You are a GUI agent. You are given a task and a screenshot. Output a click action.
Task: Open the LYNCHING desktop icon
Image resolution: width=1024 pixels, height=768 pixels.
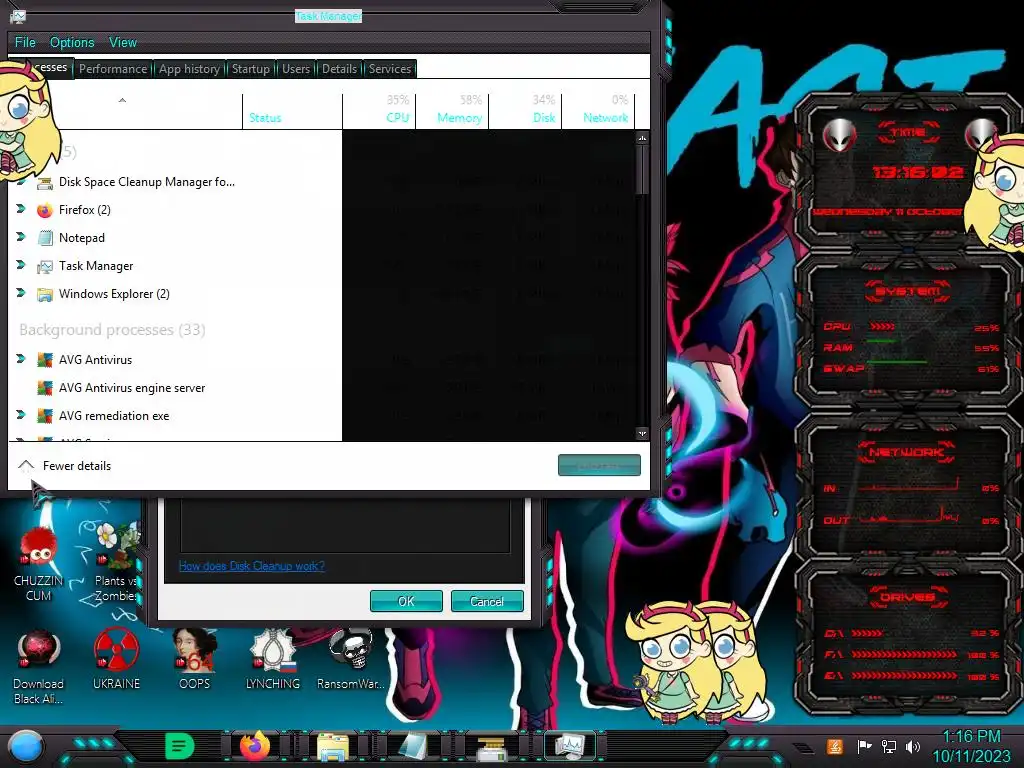point(273,660)
